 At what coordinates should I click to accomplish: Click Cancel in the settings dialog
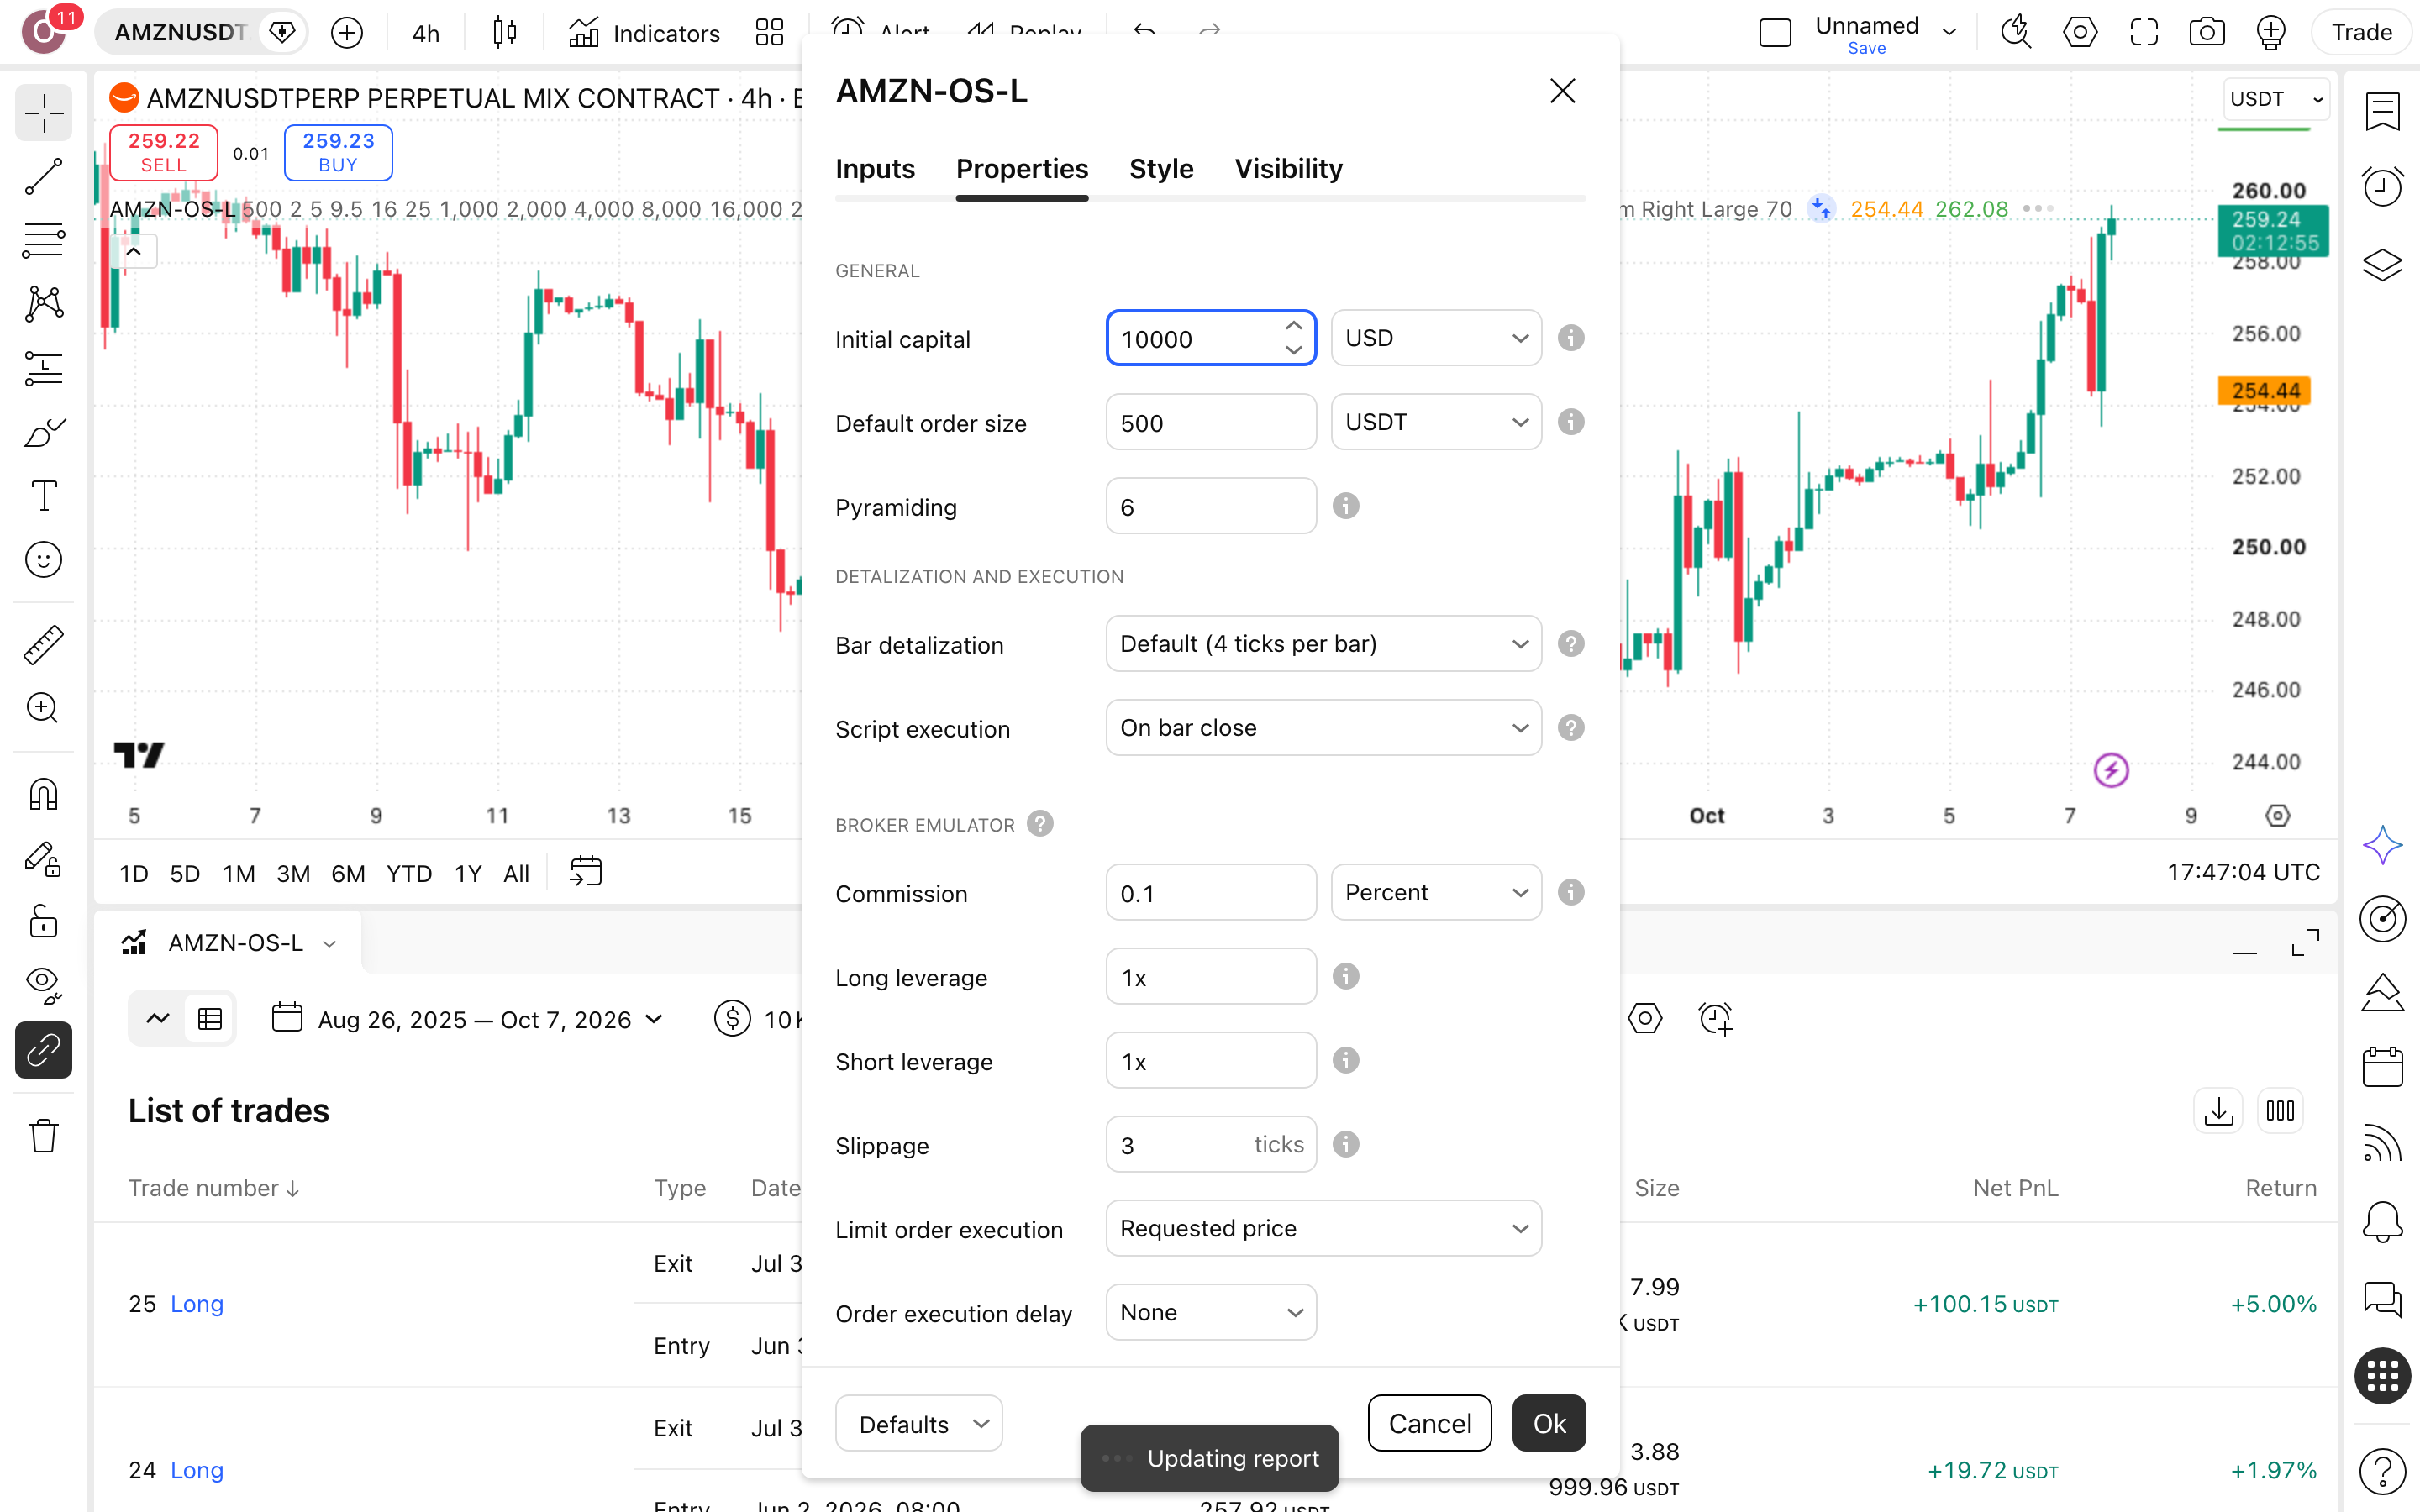click(1430, 1423)
